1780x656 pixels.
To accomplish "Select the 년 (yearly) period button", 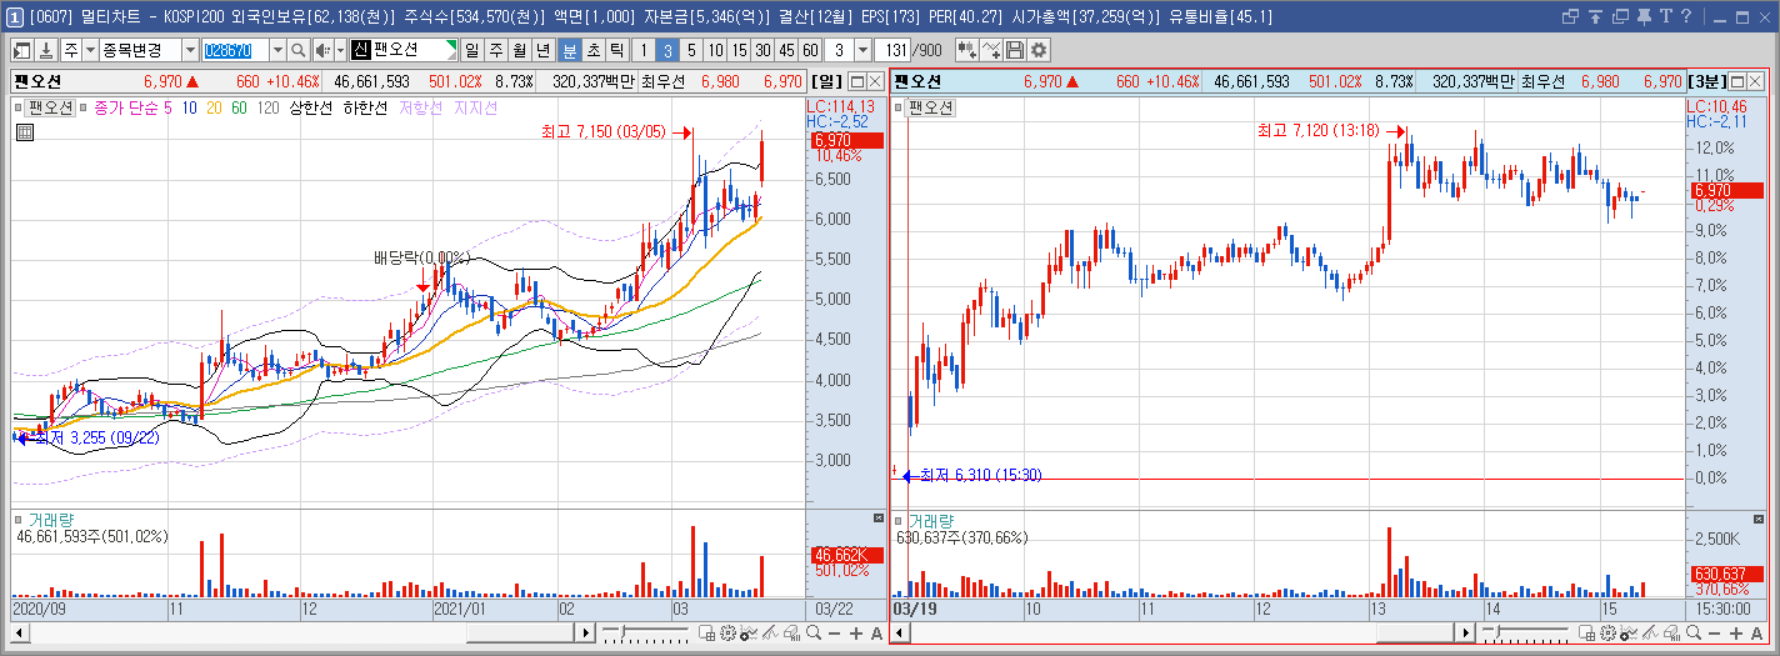I will pos(544,50).
